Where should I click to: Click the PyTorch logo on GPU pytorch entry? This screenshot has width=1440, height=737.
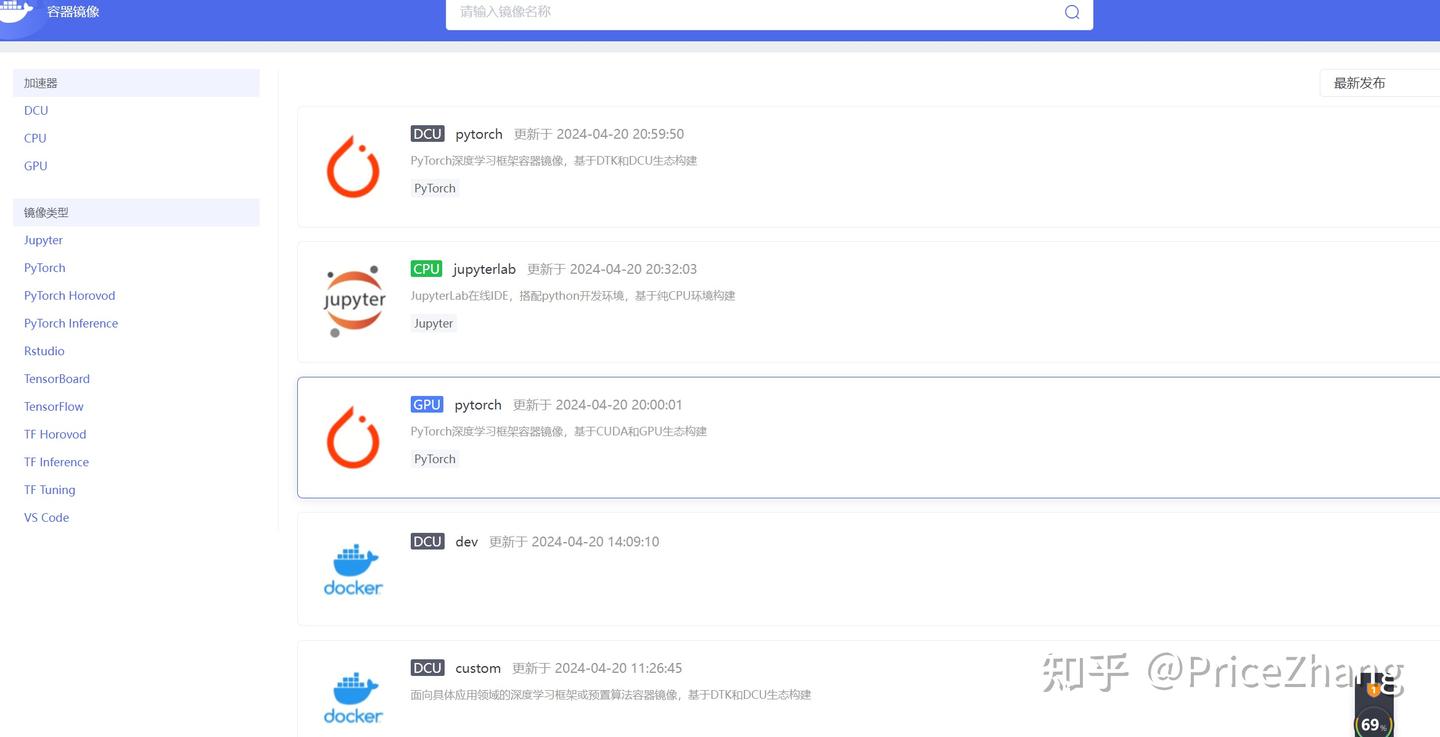(x=353, y=437)
